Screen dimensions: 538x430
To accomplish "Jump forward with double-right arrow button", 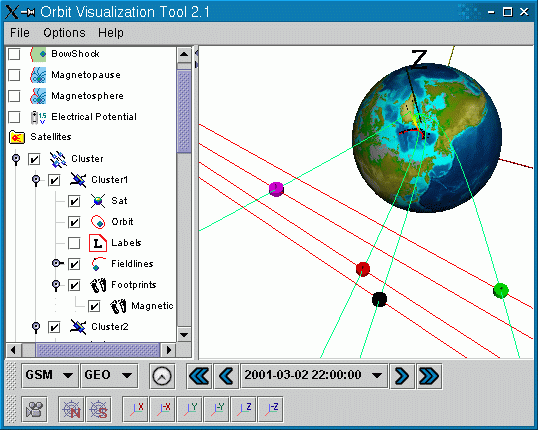I will click(429, 376).
